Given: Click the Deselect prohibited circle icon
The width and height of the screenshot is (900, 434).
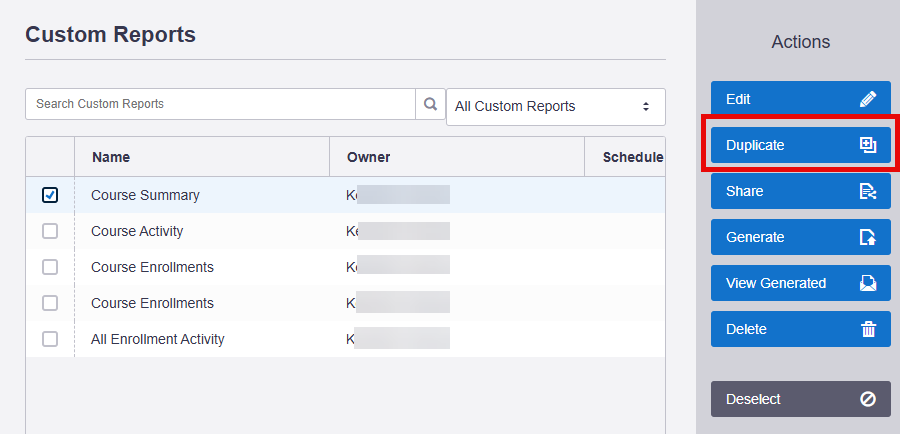Looking at the screenshot, I should [x=868, y=399].
